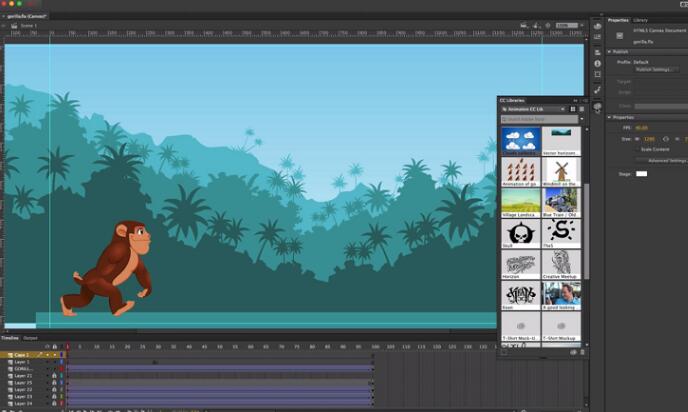Open the Stage color swatch
The height and width of the screenshot is (412, 688).
pos(641,174)
